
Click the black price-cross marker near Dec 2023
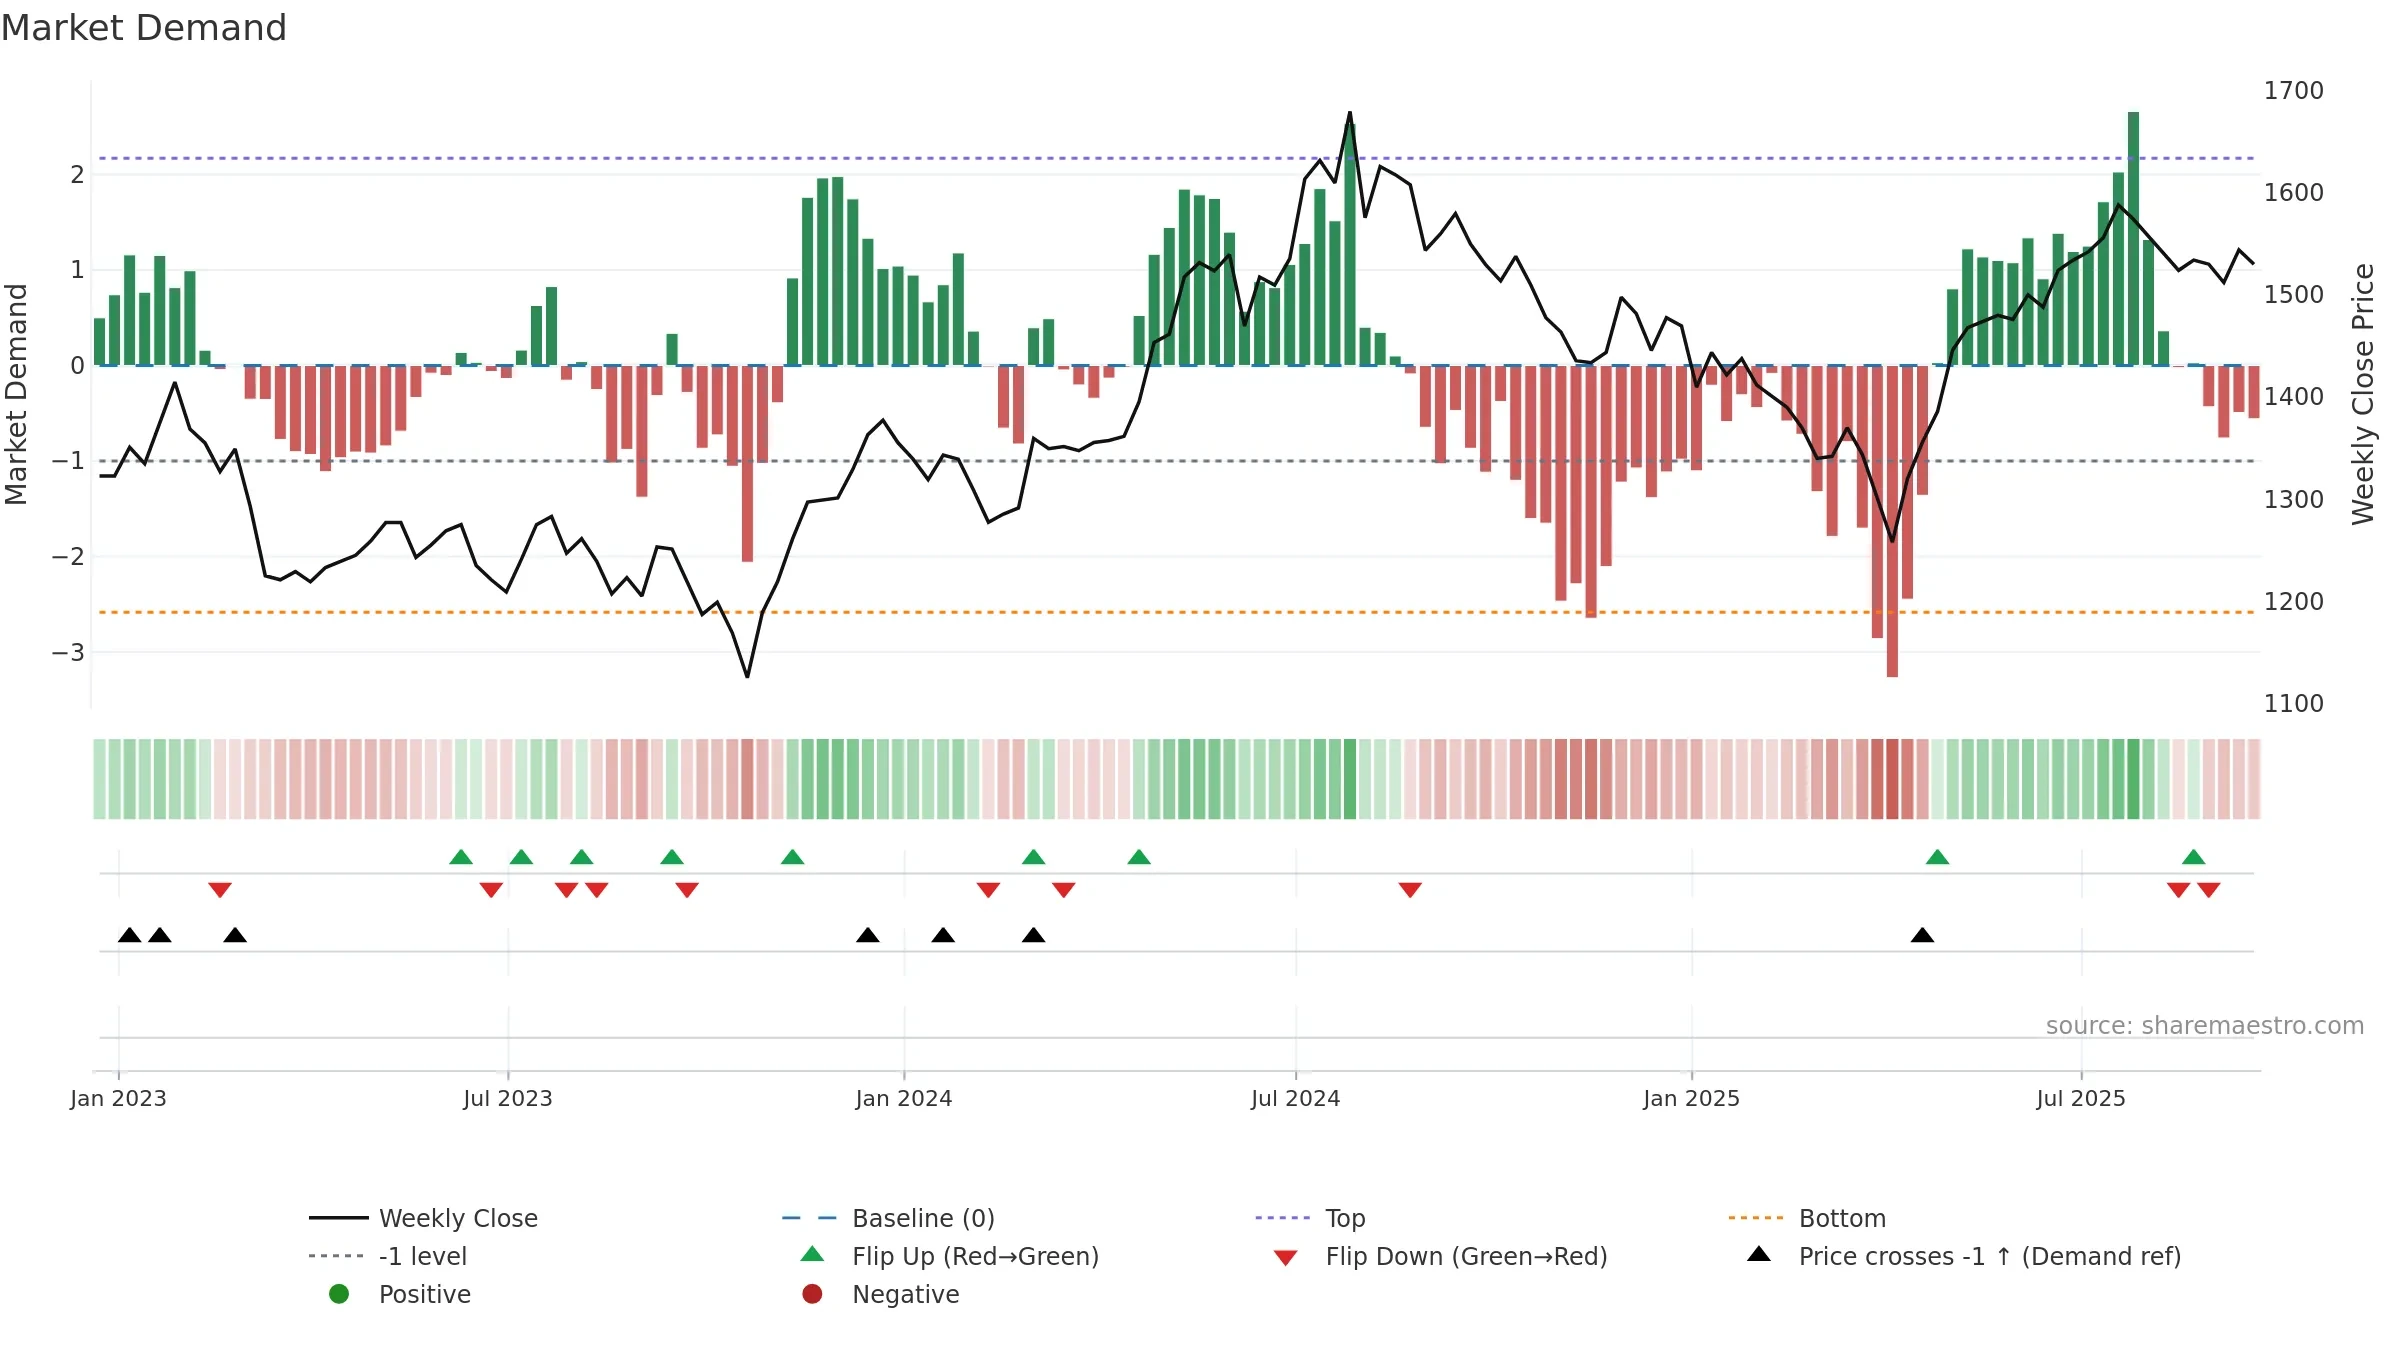(x=868, y=935)
